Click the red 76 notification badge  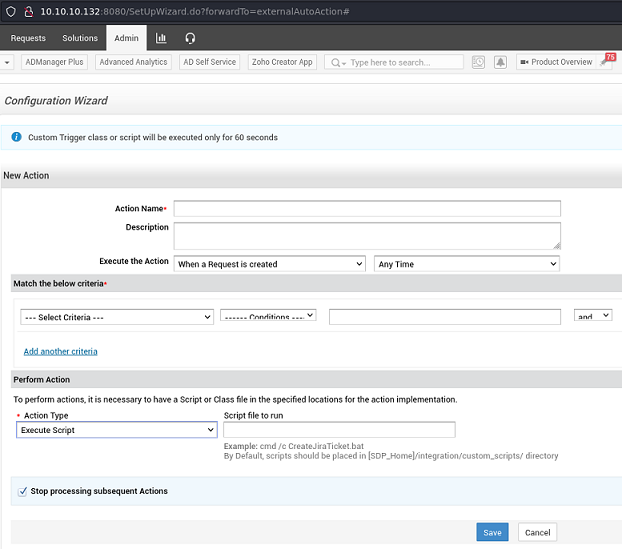(610, 58)
